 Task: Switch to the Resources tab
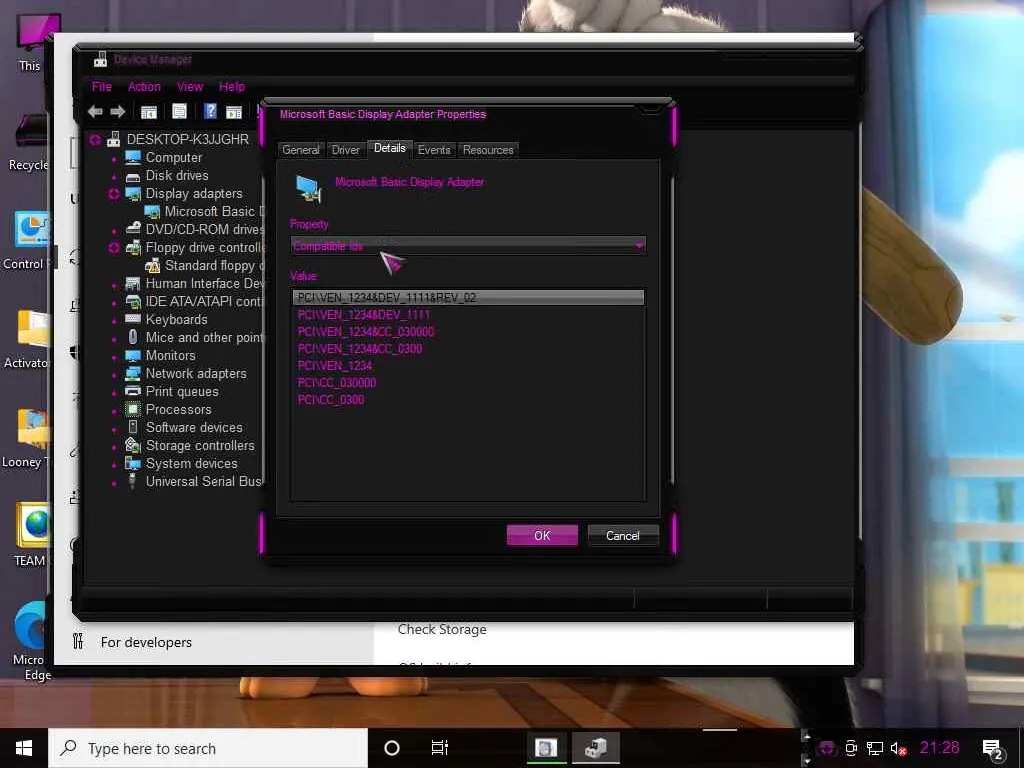coord(488,150)
